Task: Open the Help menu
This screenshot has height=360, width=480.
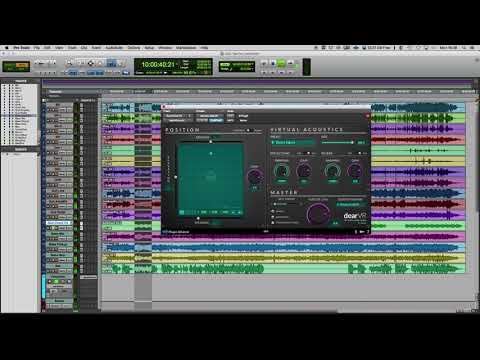Action: (x=204, y=48)
